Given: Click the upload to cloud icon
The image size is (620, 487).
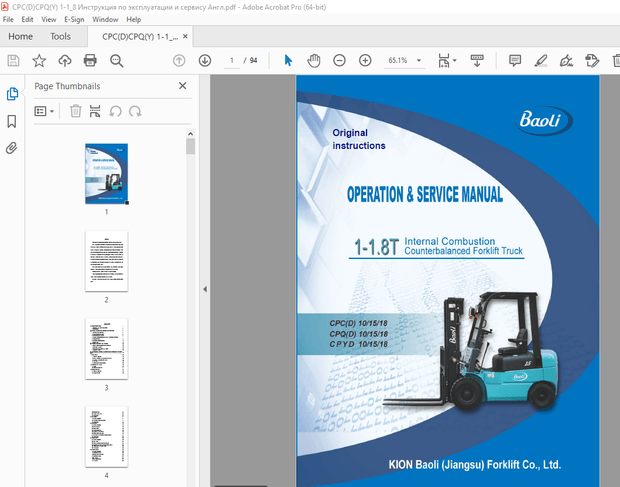Looking at the screenshot, I should 65,60.
